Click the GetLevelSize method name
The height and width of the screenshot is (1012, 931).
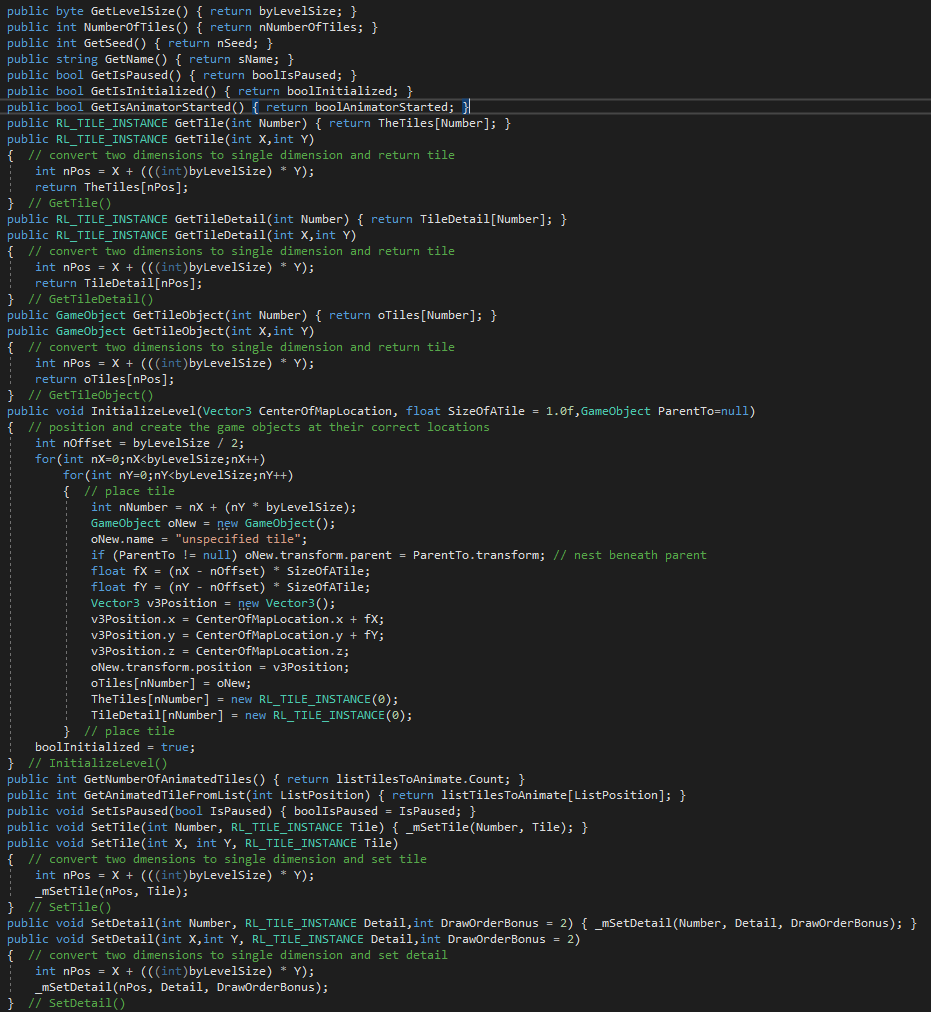133,11
